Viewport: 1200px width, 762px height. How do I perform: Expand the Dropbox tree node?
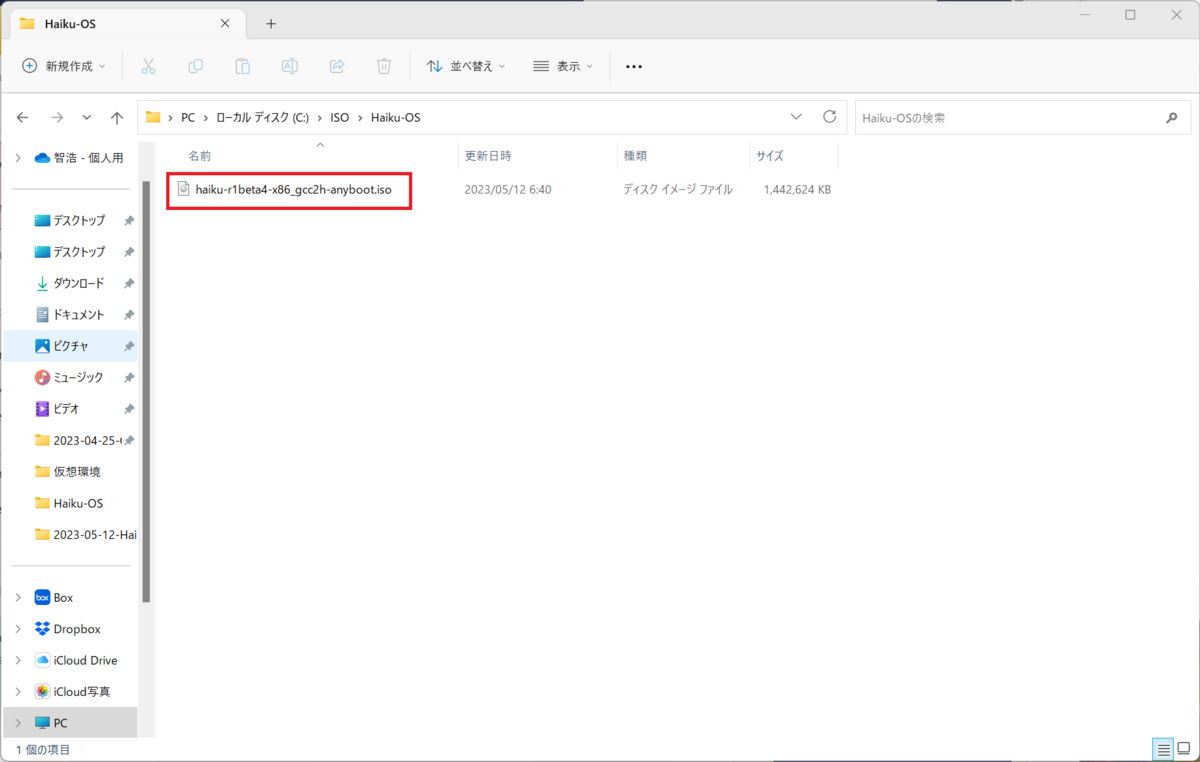18,629
